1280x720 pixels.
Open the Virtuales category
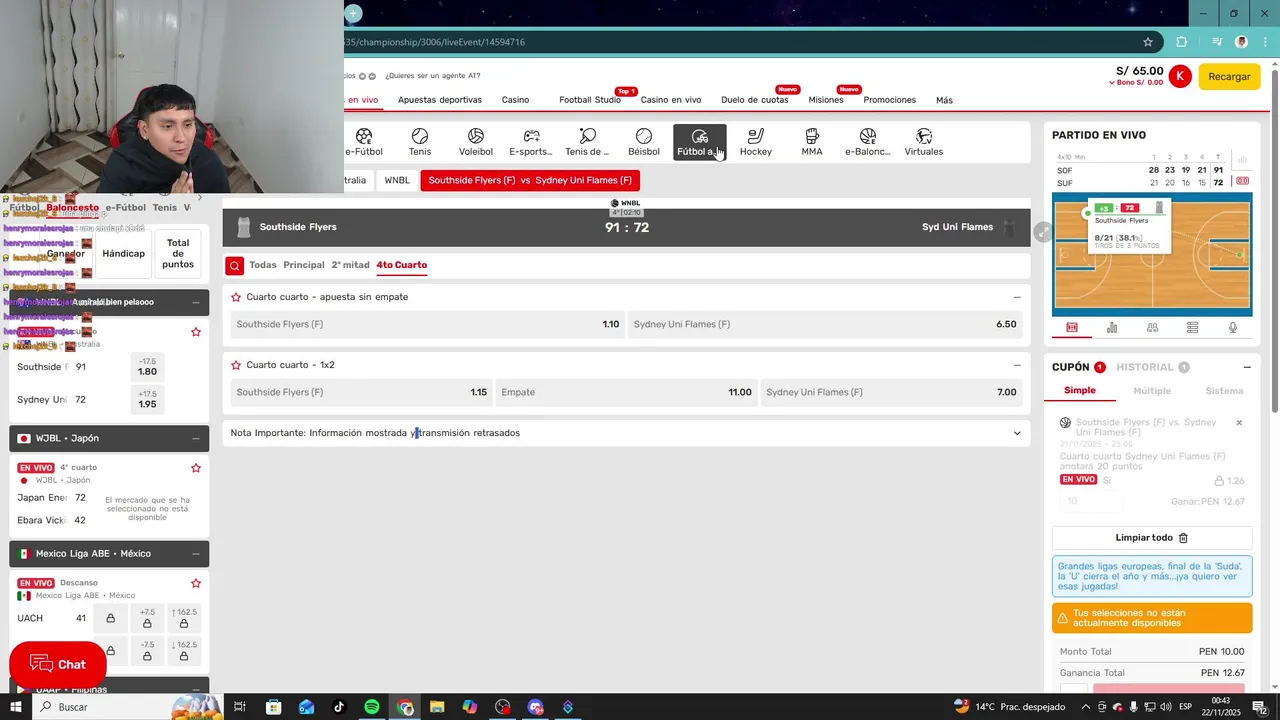(x=924, y=142)
